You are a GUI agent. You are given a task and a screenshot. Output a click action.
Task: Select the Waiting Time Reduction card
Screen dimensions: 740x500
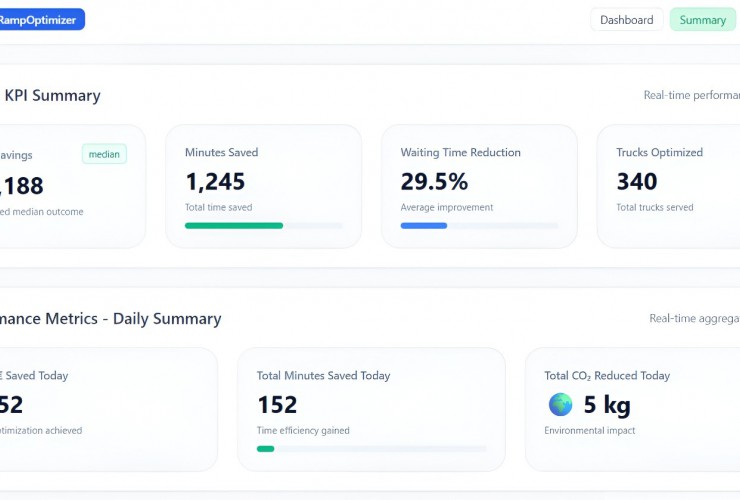click(479, 186)
